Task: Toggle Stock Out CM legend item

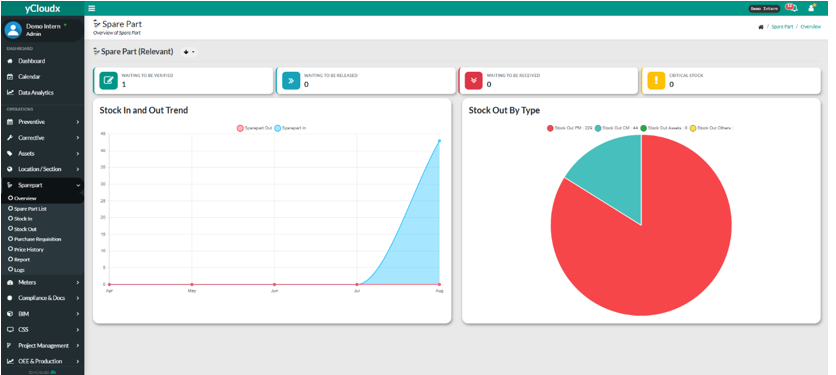Action: 616,128
